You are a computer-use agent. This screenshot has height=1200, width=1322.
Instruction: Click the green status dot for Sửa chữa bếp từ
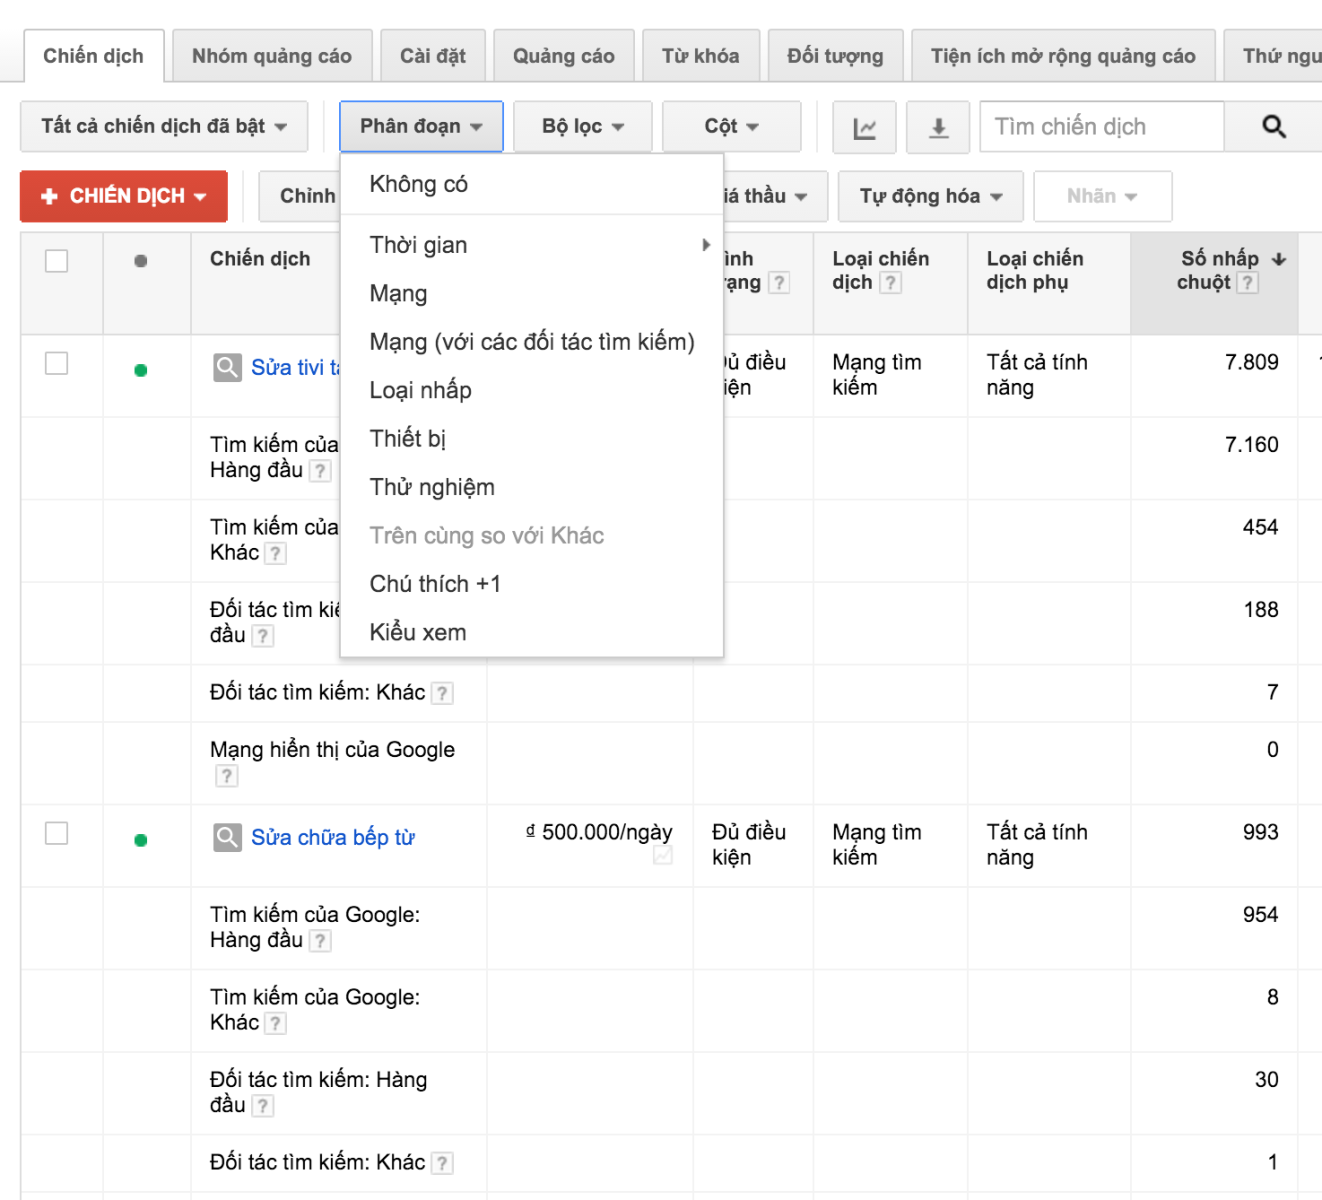[140, 837]
